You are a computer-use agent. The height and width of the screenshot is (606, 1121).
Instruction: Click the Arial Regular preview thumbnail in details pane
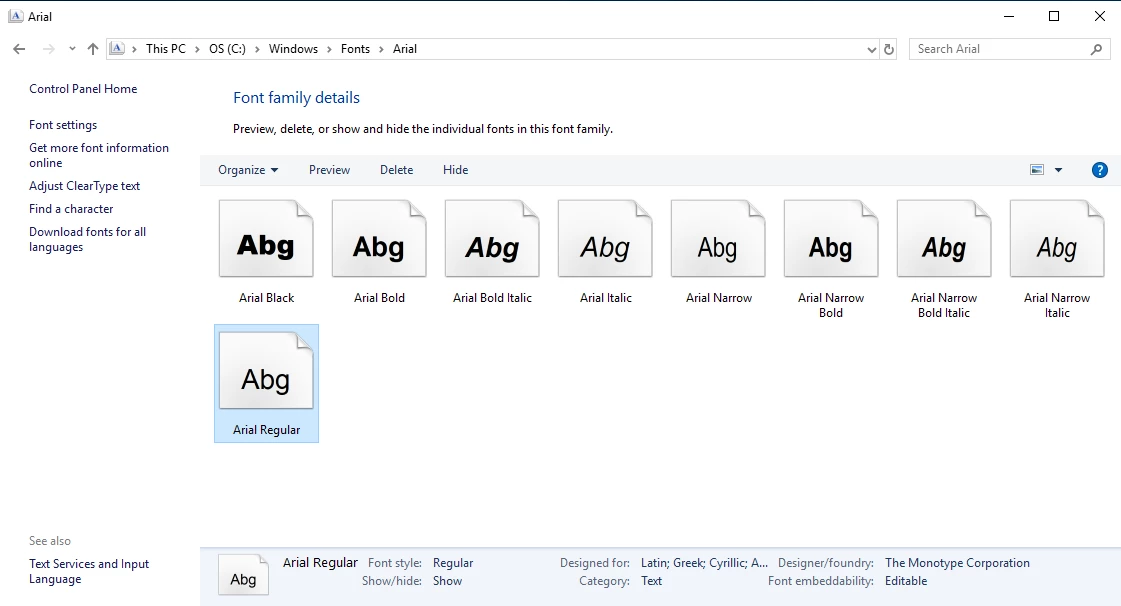243,575
